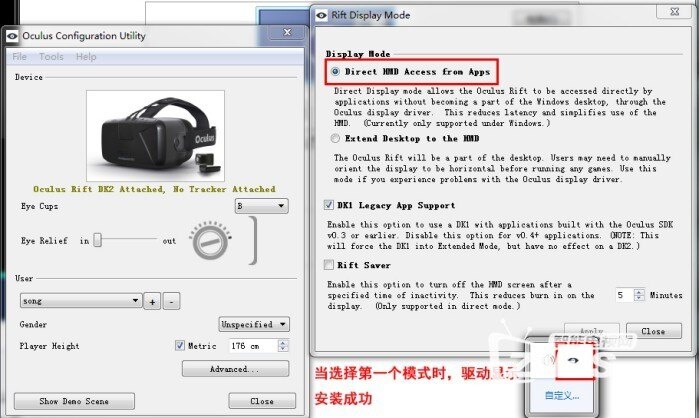This screenshot has height=418, width=699.
Task: Click the Oculus Configuration Utility title icon
Action: [12, 36]
